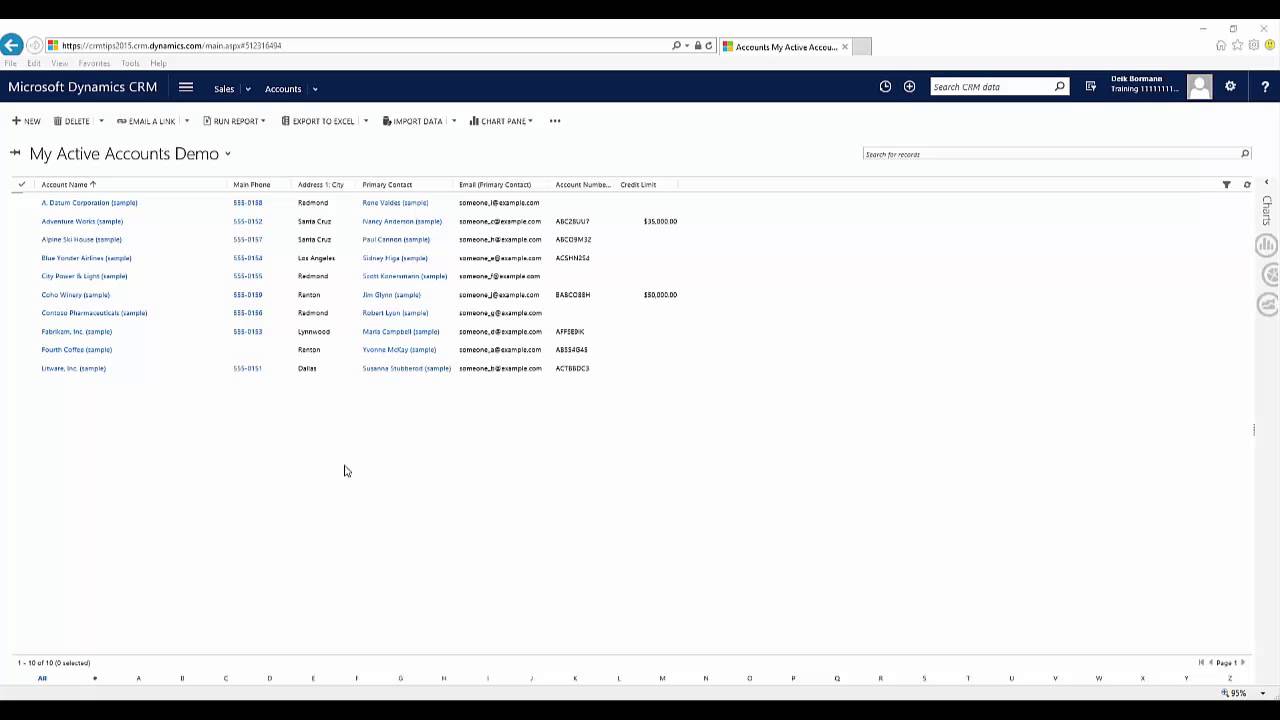Open grid filter funnel icon

pos(1226,185)
